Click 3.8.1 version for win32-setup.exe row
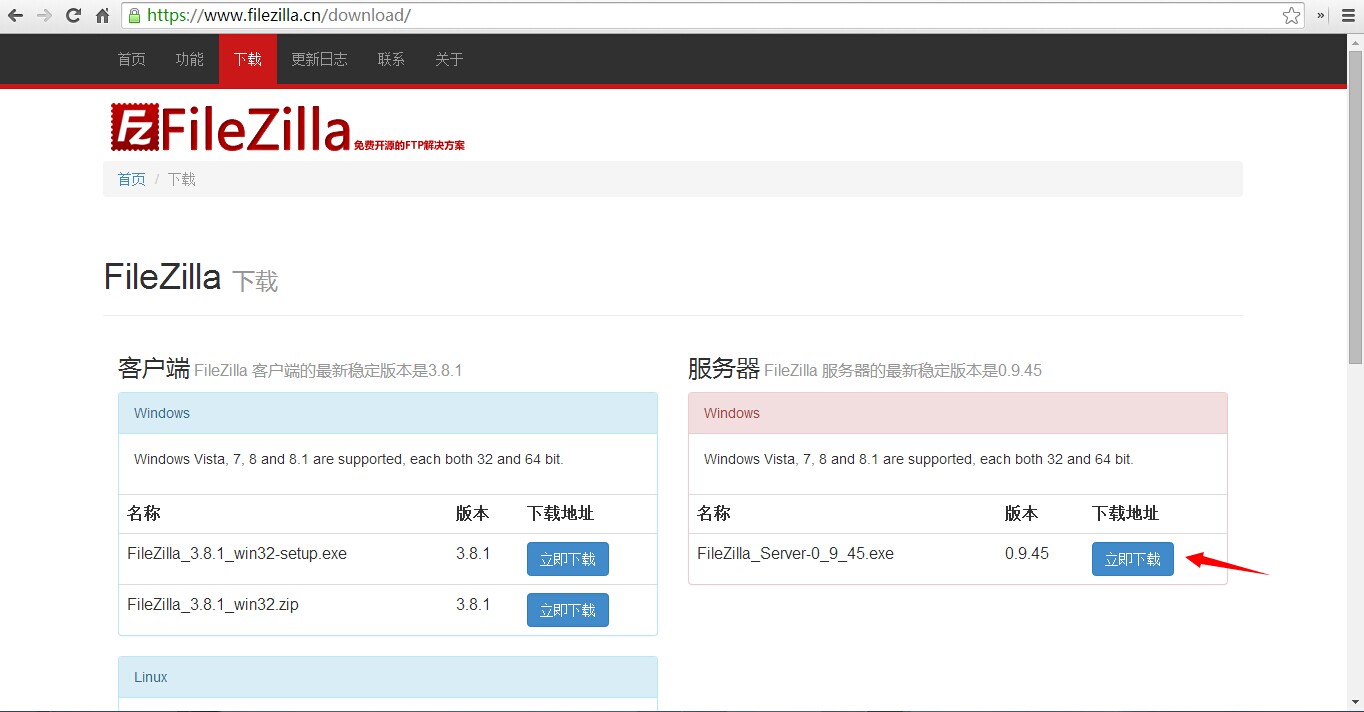Image resolution: width=1364 pixels, height=712 pixels. pos(473,553)
